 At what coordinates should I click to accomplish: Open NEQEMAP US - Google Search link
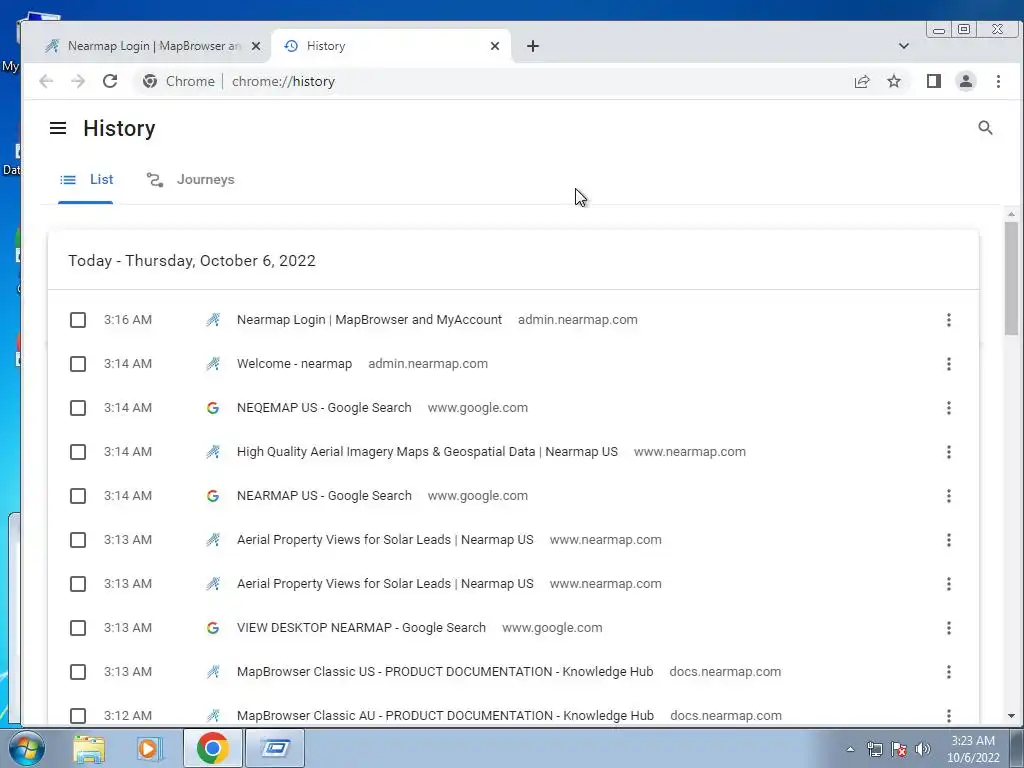[x=324, y=408]
